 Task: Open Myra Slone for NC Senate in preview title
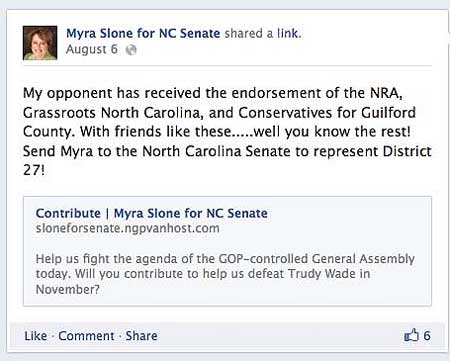[x=191, y=213]
